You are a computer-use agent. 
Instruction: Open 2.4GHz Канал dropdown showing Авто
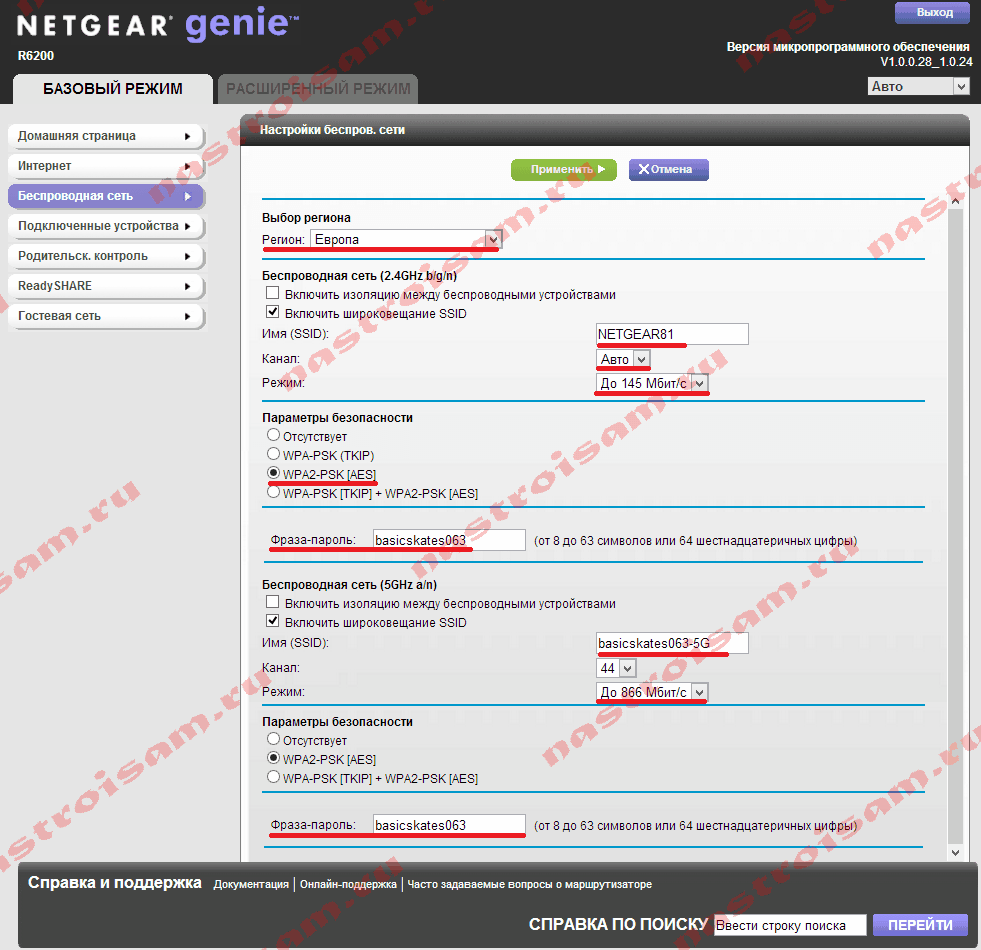pyautogui.click(x=623, y=359)
